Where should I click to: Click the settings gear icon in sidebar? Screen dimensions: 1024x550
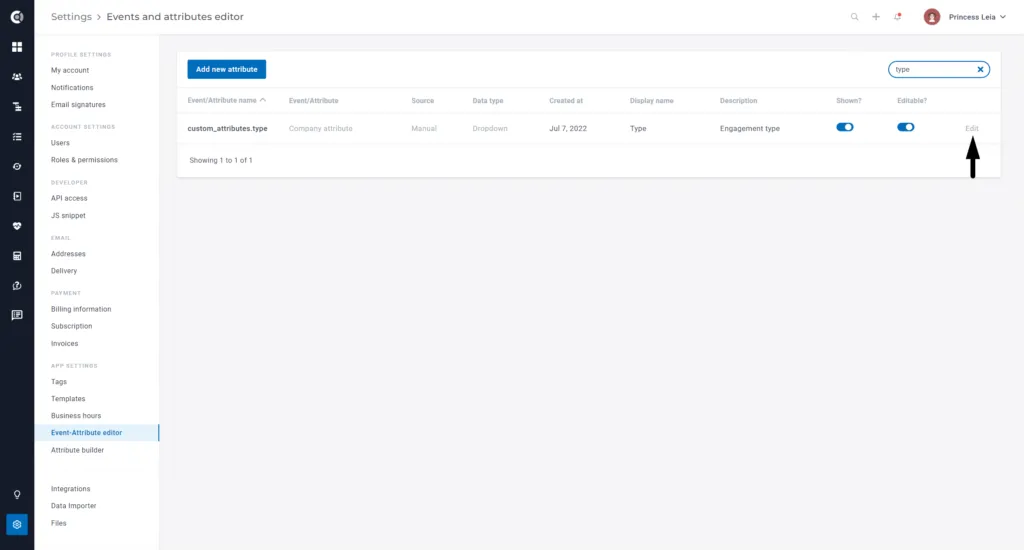[x=17, y=525]
